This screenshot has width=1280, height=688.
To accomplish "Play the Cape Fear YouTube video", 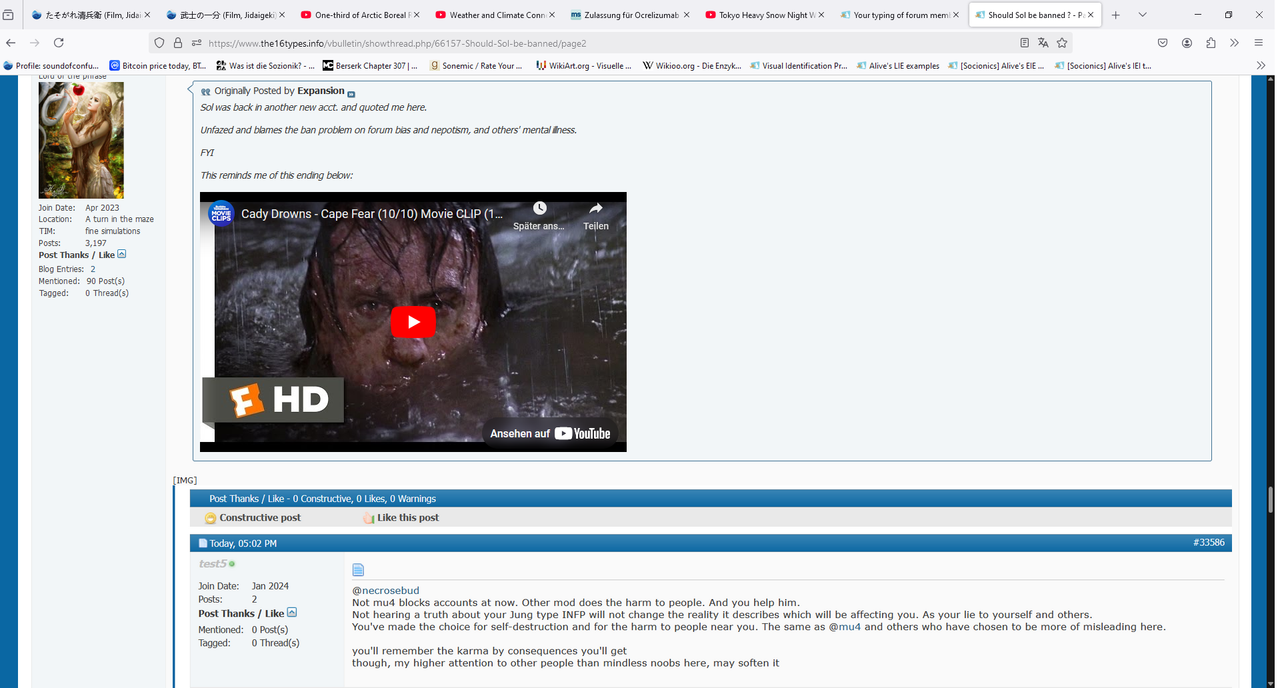I will click(413, 322).
